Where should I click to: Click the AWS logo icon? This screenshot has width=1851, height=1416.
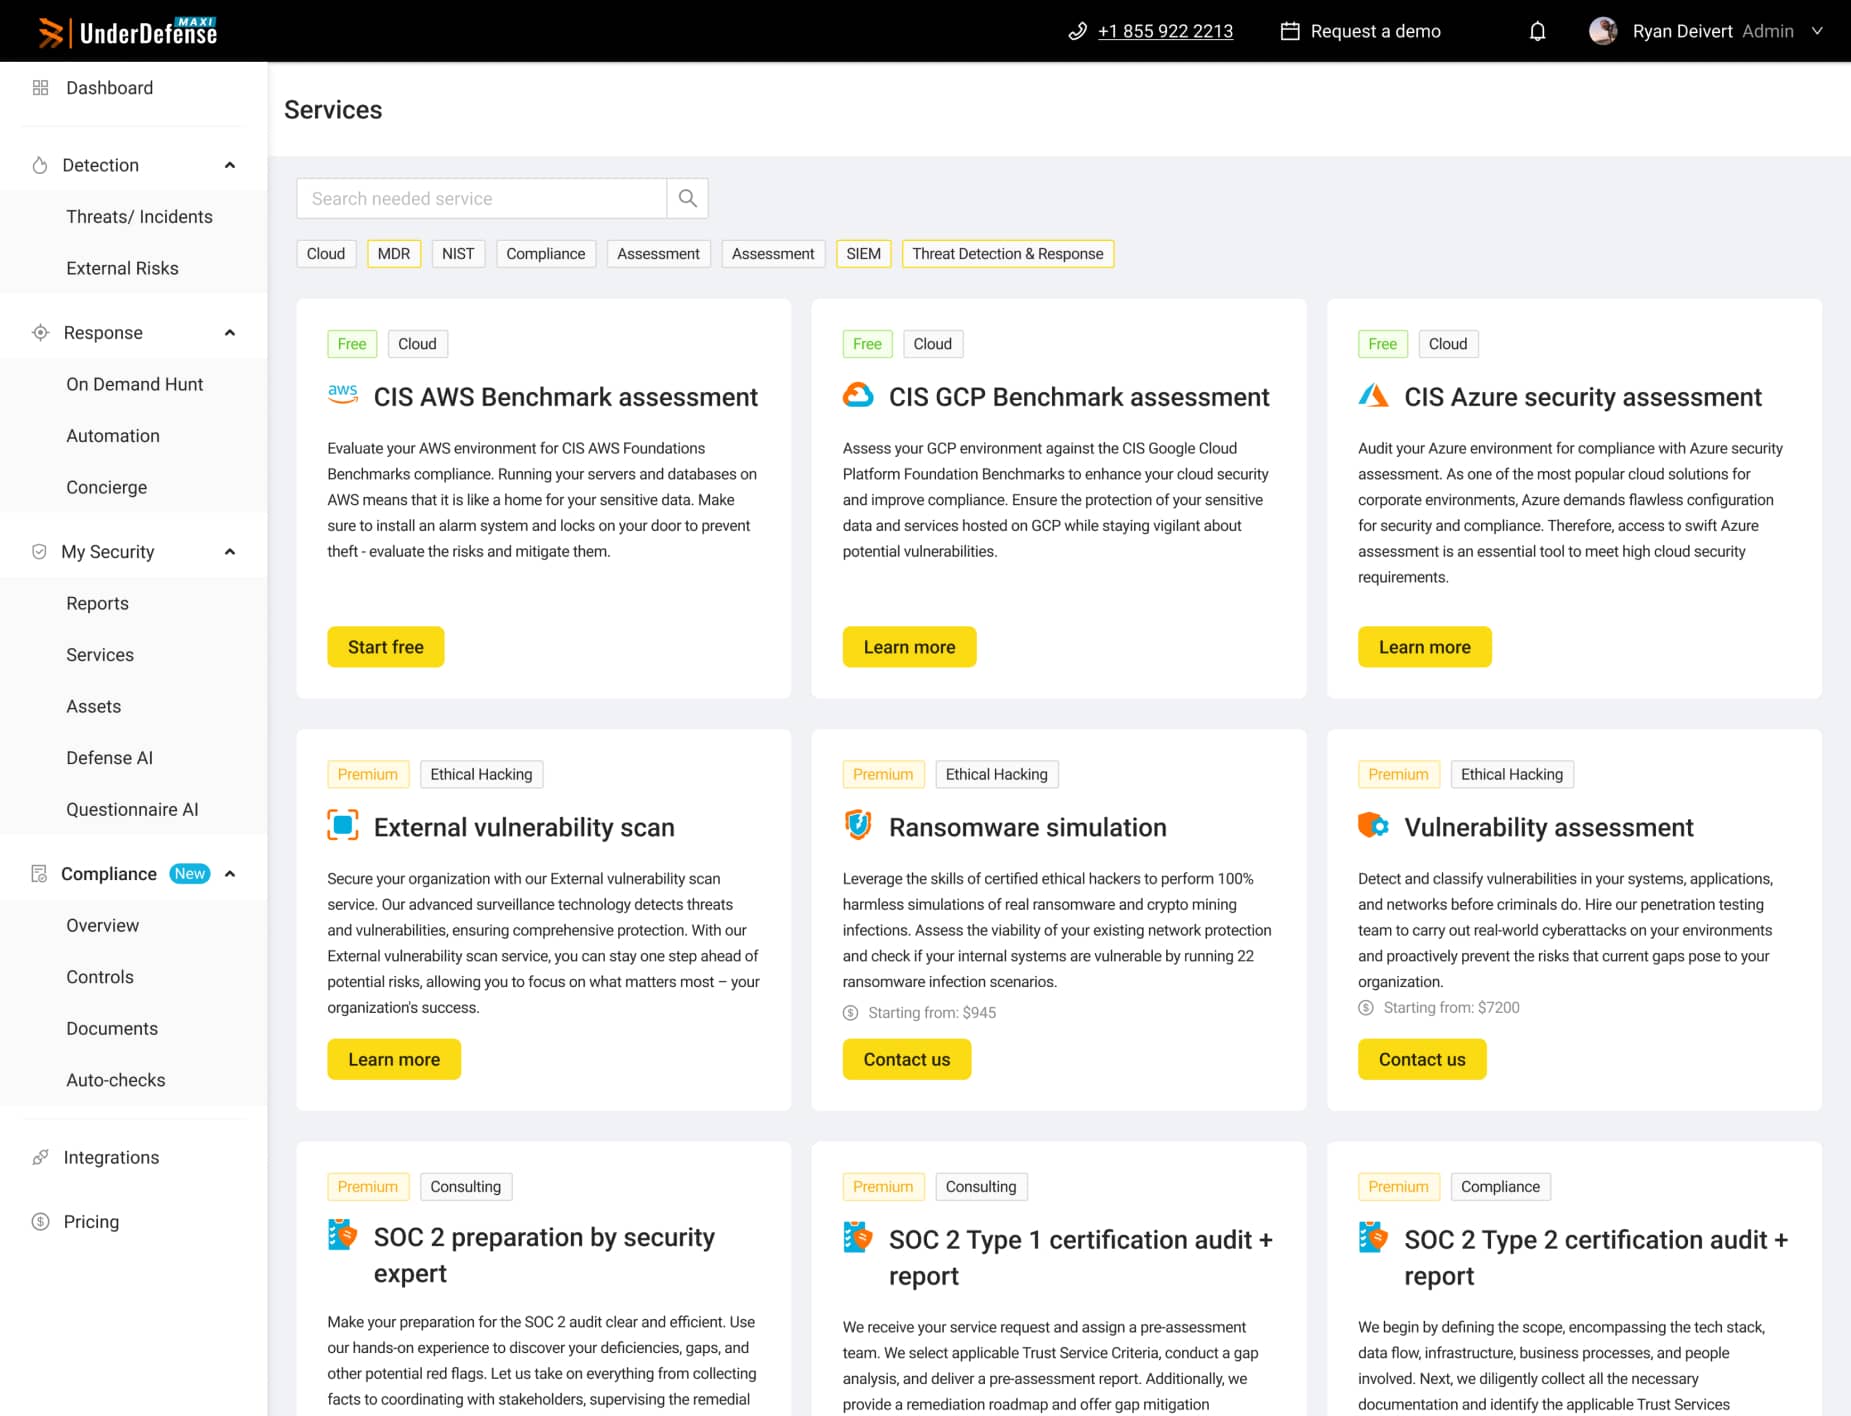click(342, 395)
